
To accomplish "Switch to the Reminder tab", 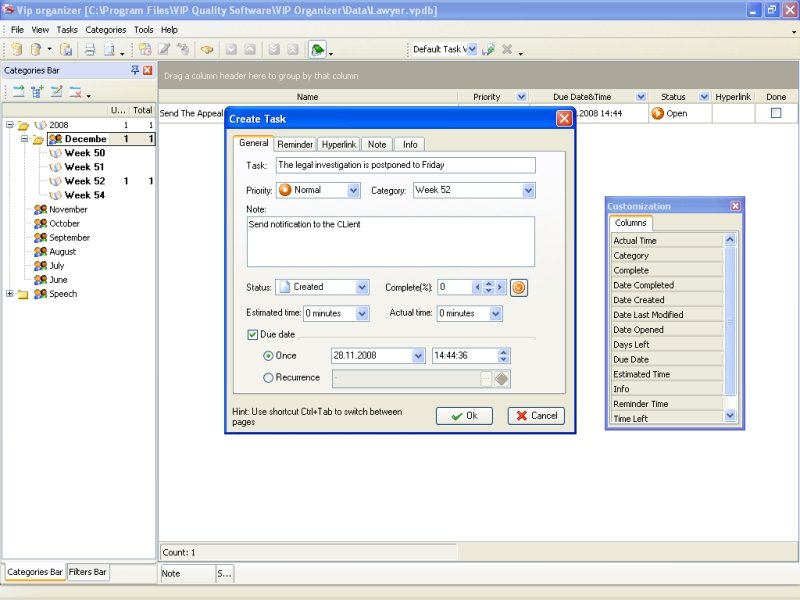I will click(295, 144).
